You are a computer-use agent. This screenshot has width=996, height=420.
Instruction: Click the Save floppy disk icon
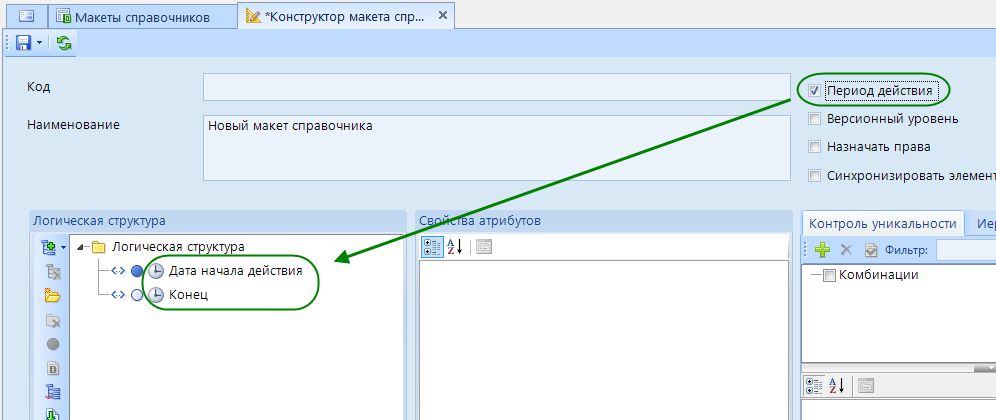[23, 42]
